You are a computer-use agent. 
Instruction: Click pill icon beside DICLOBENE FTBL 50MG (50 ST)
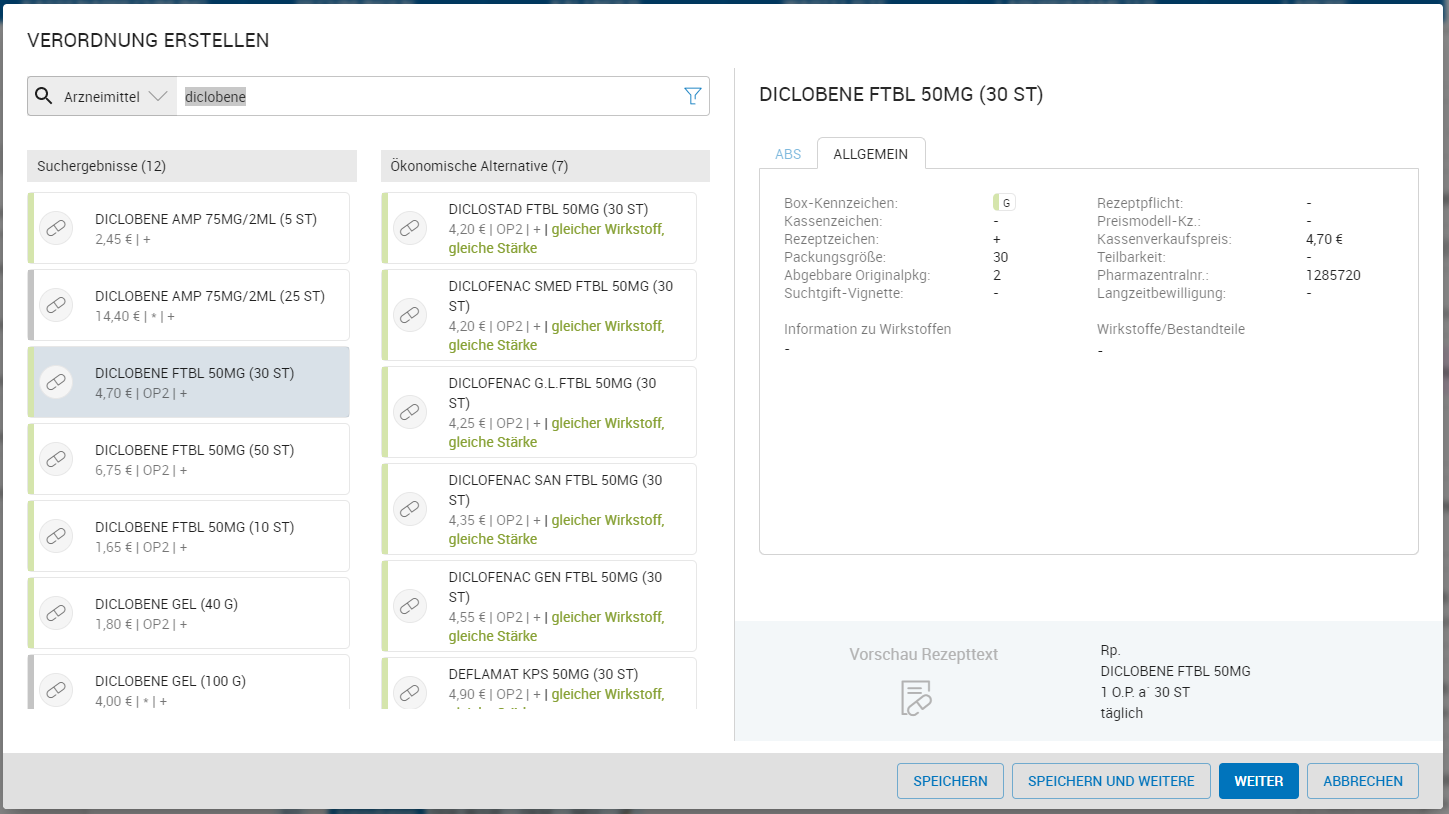[56, 459]
